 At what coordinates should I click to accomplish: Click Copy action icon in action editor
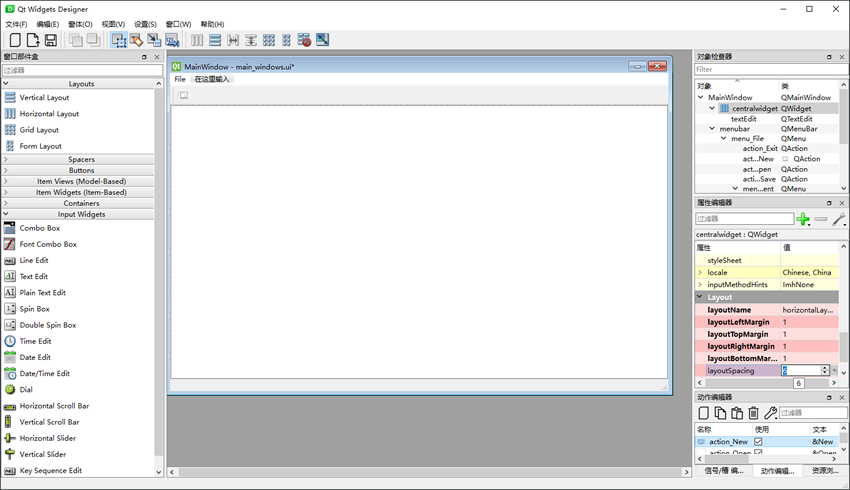pos(720,413)
